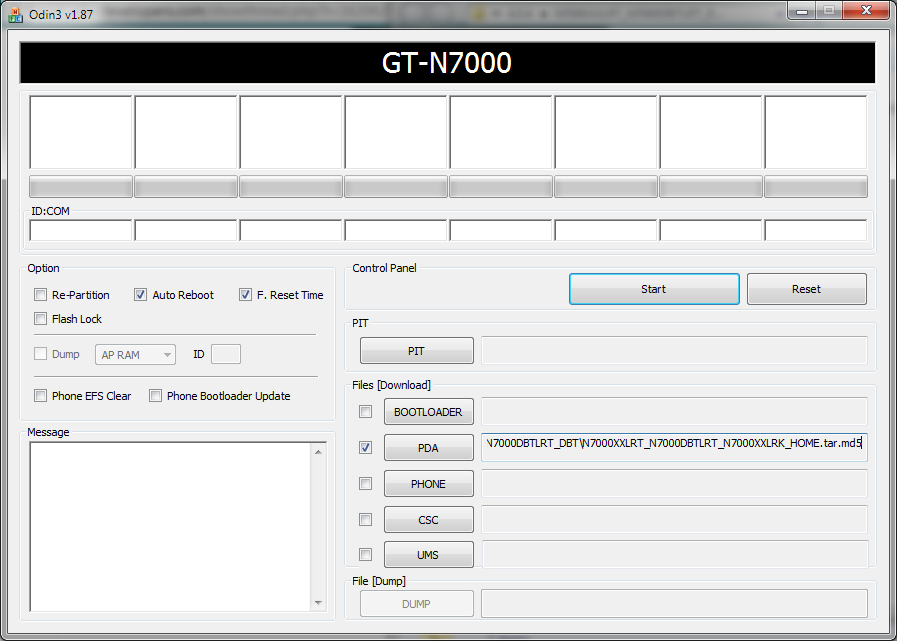The height and width of the screenshot is (641, 897).
Task: Click inside the Message log area
Action: click(x=171, y=527)
